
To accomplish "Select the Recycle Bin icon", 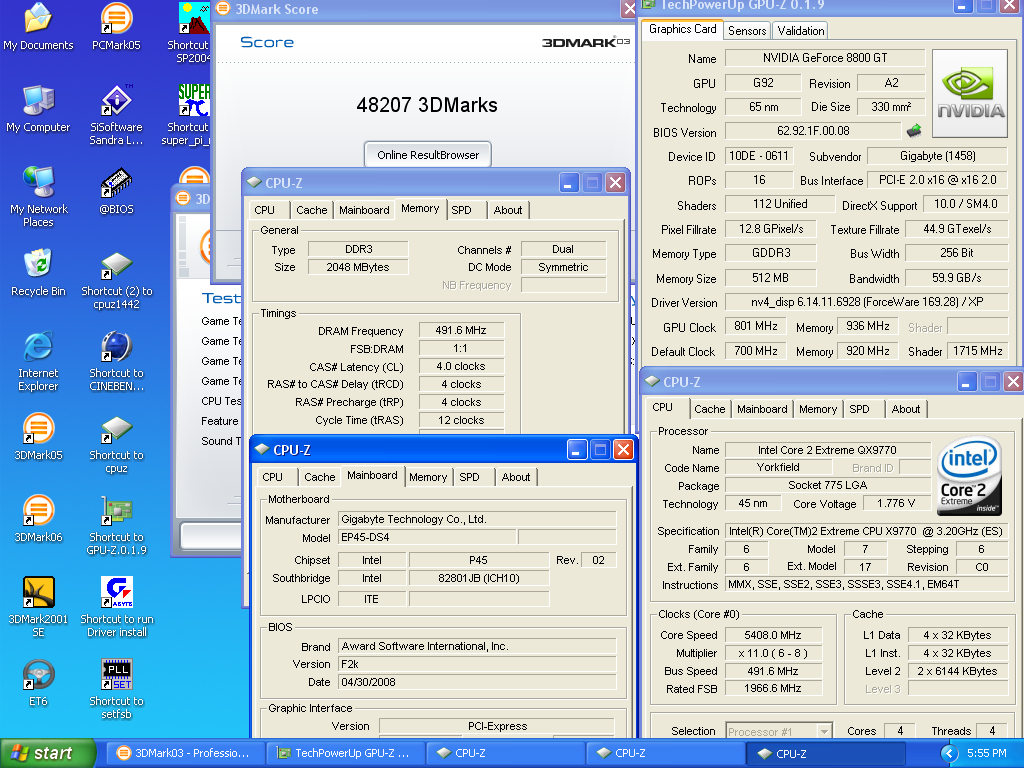I will tap(38, 273).
